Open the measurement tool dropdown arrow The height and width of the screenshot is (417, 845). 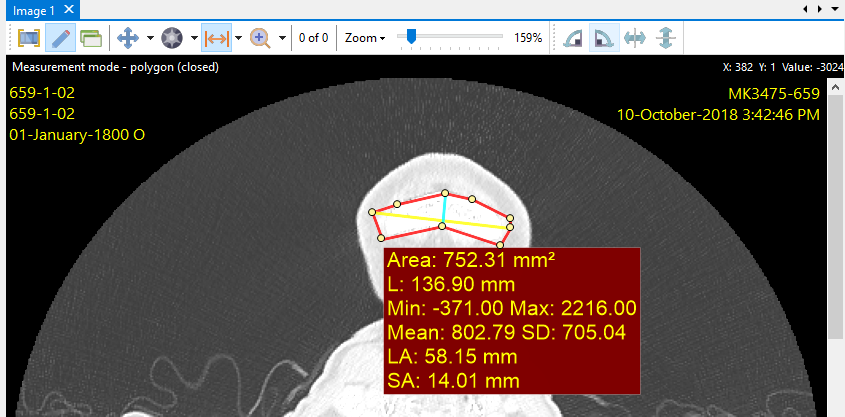tap(238, 38)
